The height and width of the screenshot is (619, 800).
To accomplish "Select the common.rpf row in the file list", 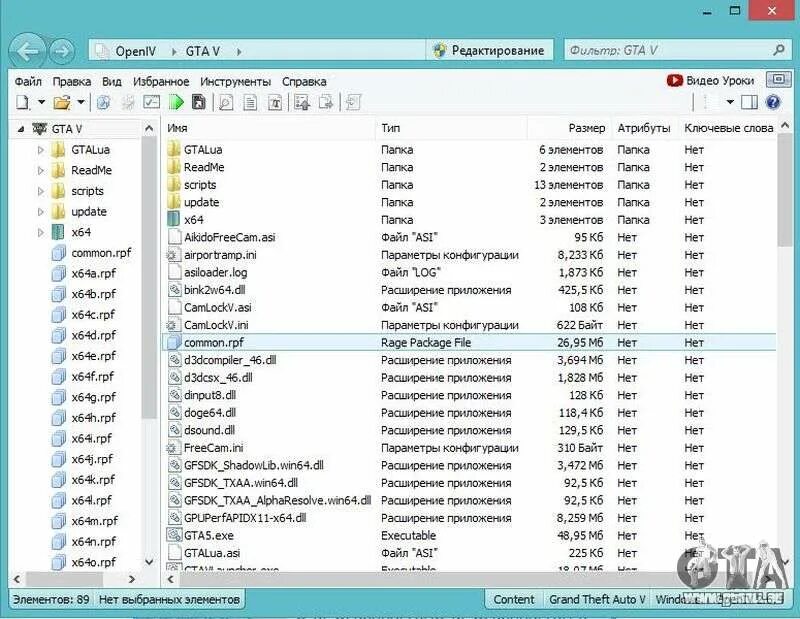I will coord(469,342).
